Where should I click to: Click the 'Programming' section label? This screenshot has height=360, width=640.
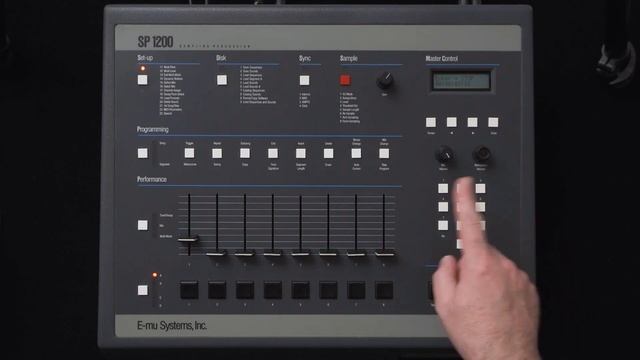[x=153, y=130]
